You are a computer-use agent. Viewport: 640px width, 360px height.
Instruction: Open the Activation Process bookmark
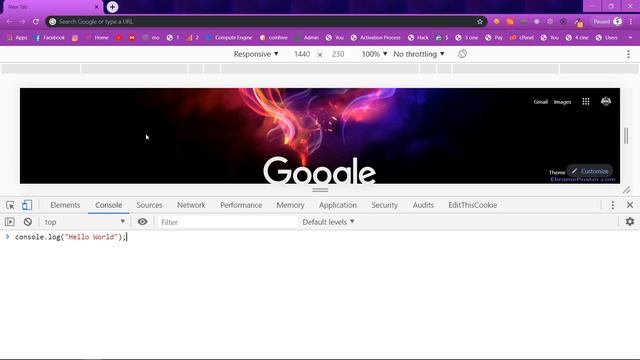click(x=375, y=38)
